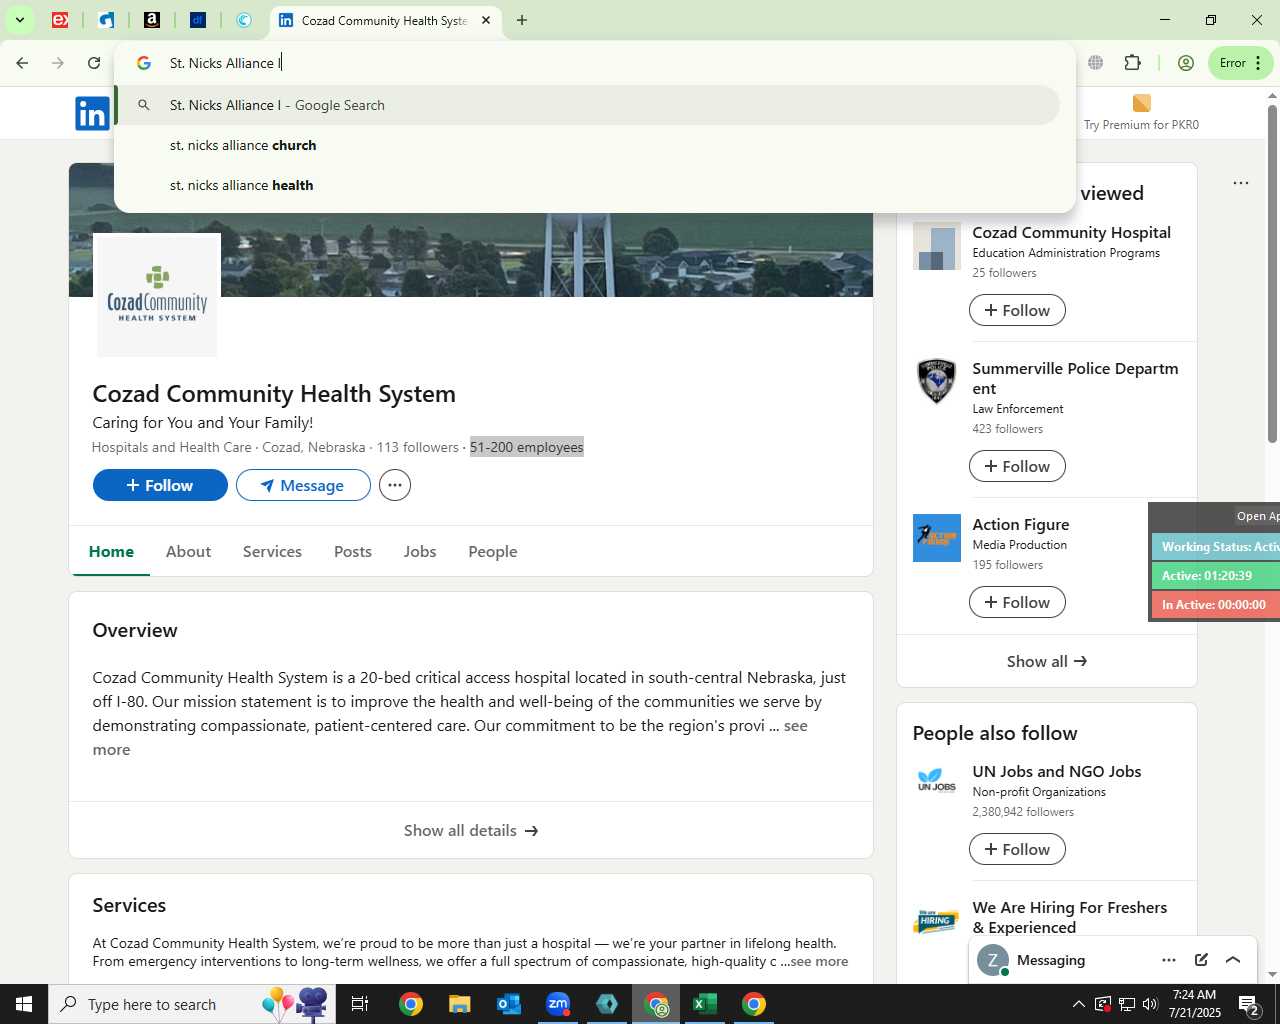Follow UN Jobs and NGO Jobs
The image size is (1280, 1024).
click(x=1017, y=849)
